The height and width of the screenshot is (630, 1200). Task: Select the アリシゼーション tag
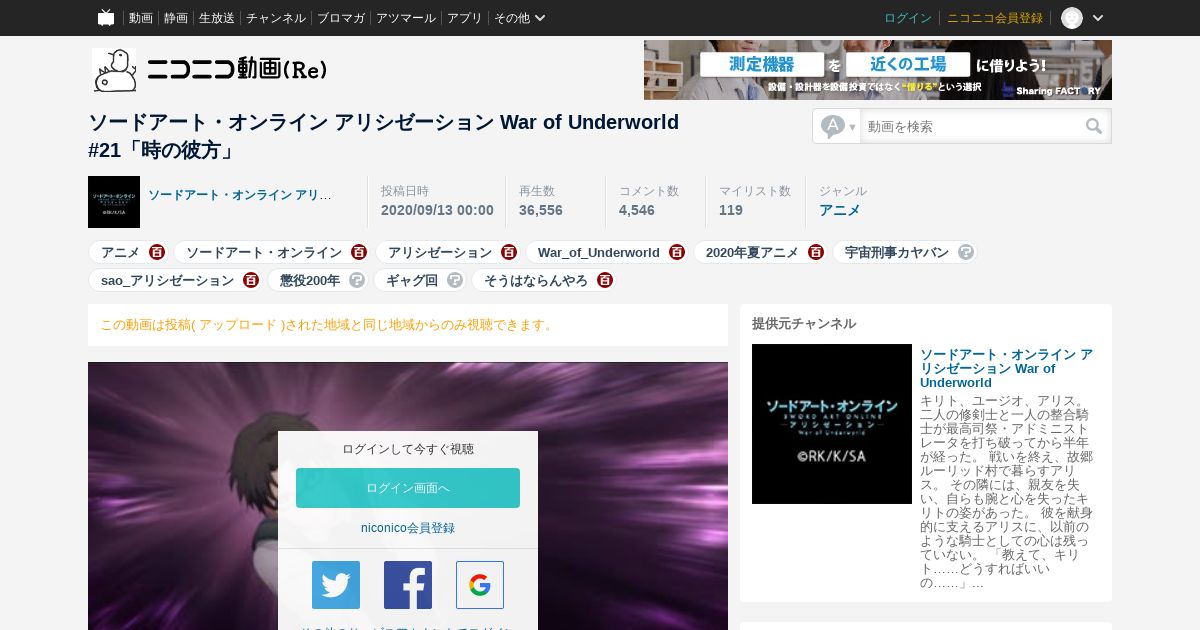tap(440, 252)
